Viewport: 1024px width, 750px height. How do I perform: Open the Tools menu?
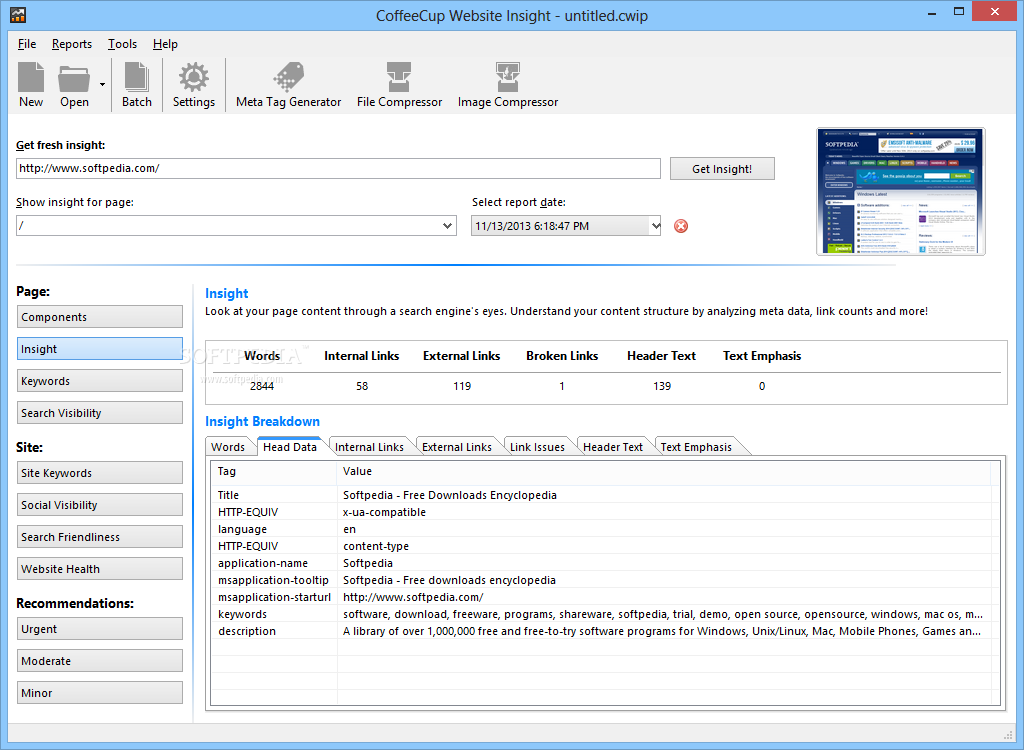pos(122,44)
